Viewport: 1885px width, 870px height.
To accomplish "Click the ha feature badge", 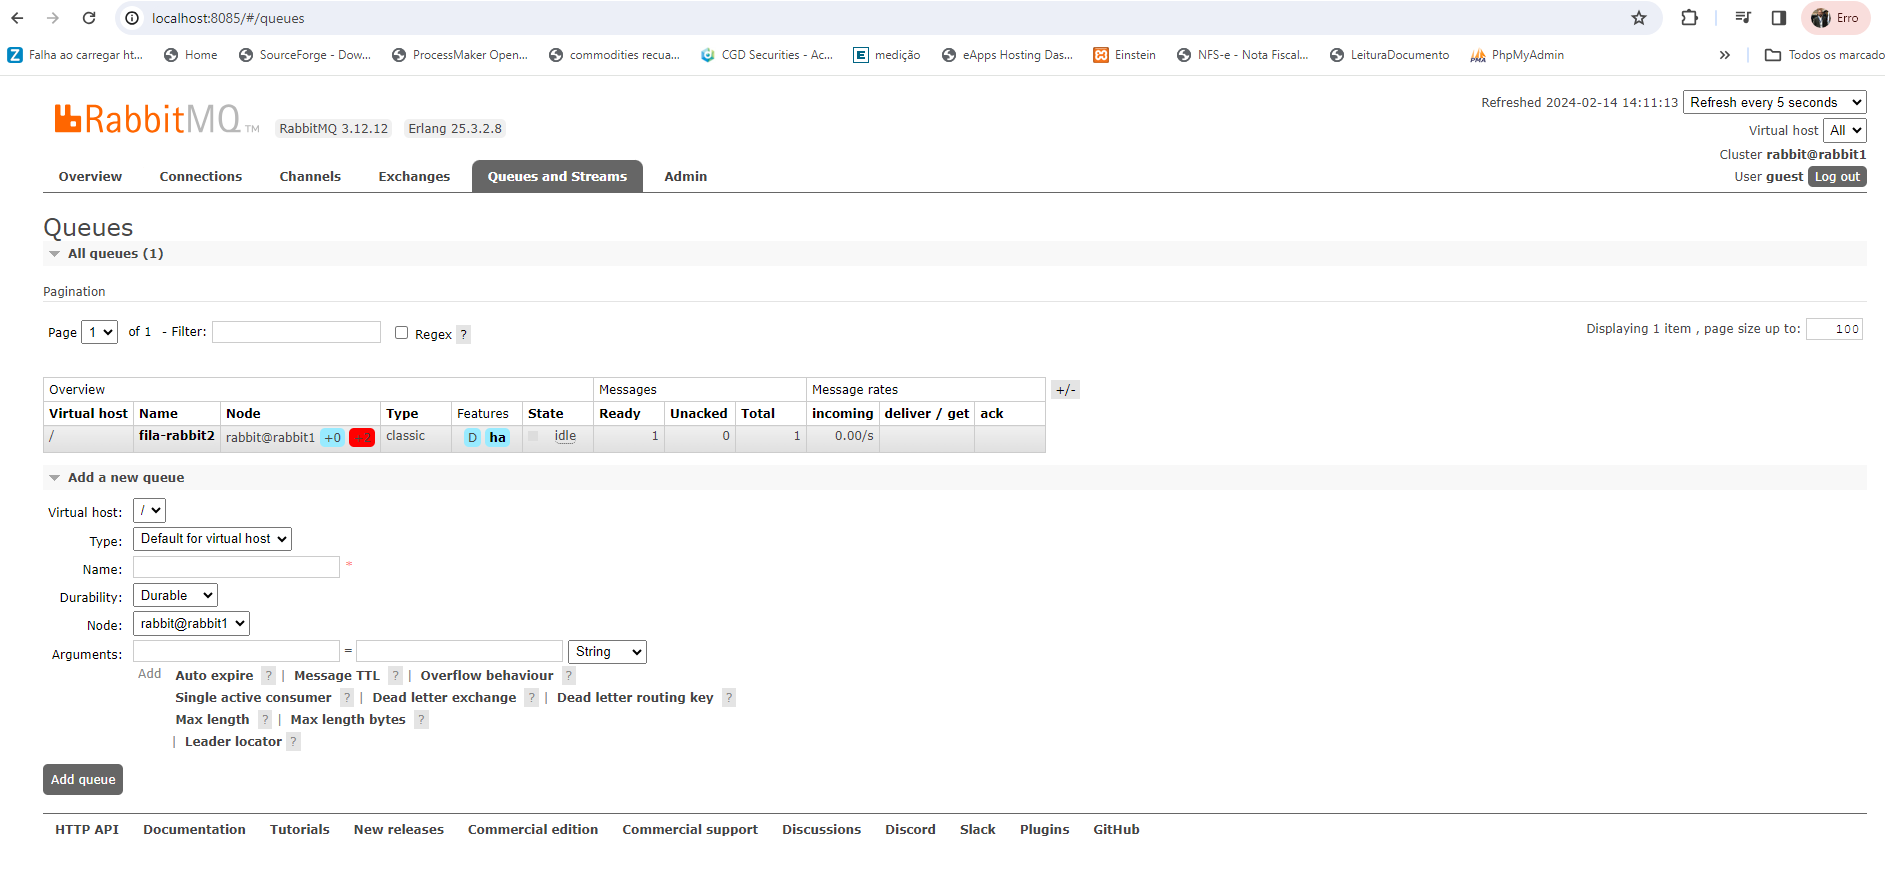I will 497,438.
